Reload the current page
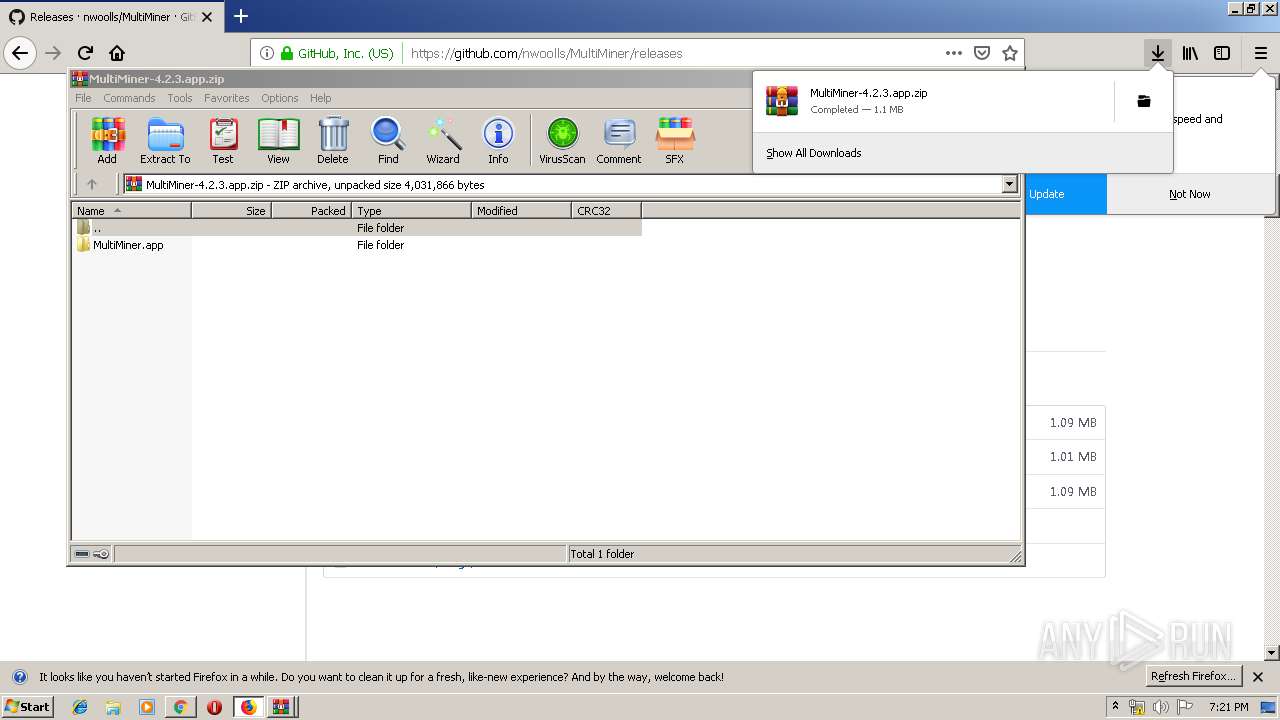This screenshot has width=1280, height=720. 85,53
